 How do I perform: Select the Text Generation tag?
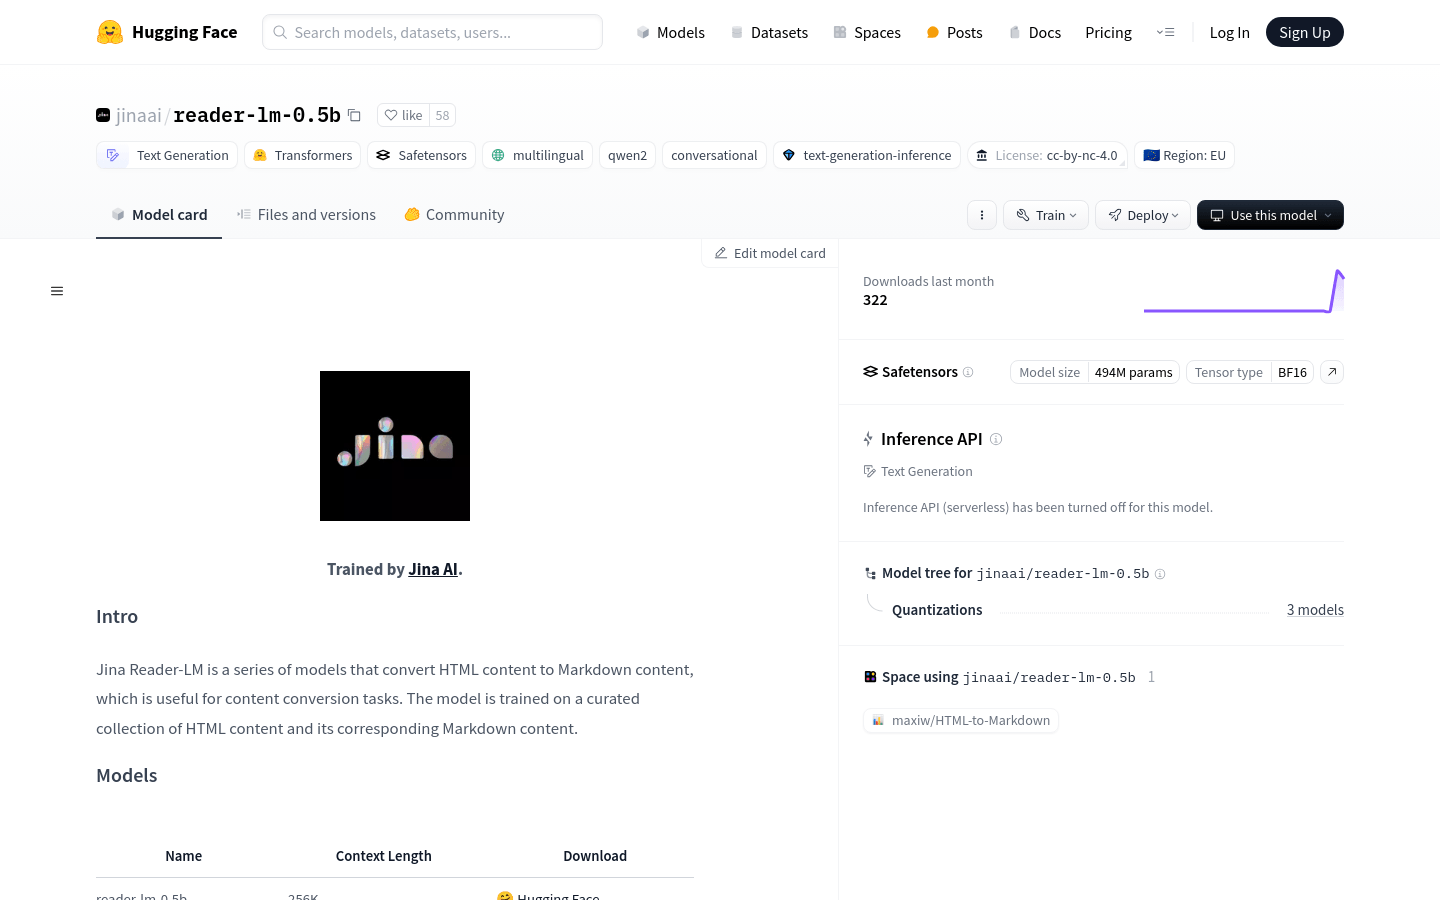pyautogui.click(x=167, y=155)
